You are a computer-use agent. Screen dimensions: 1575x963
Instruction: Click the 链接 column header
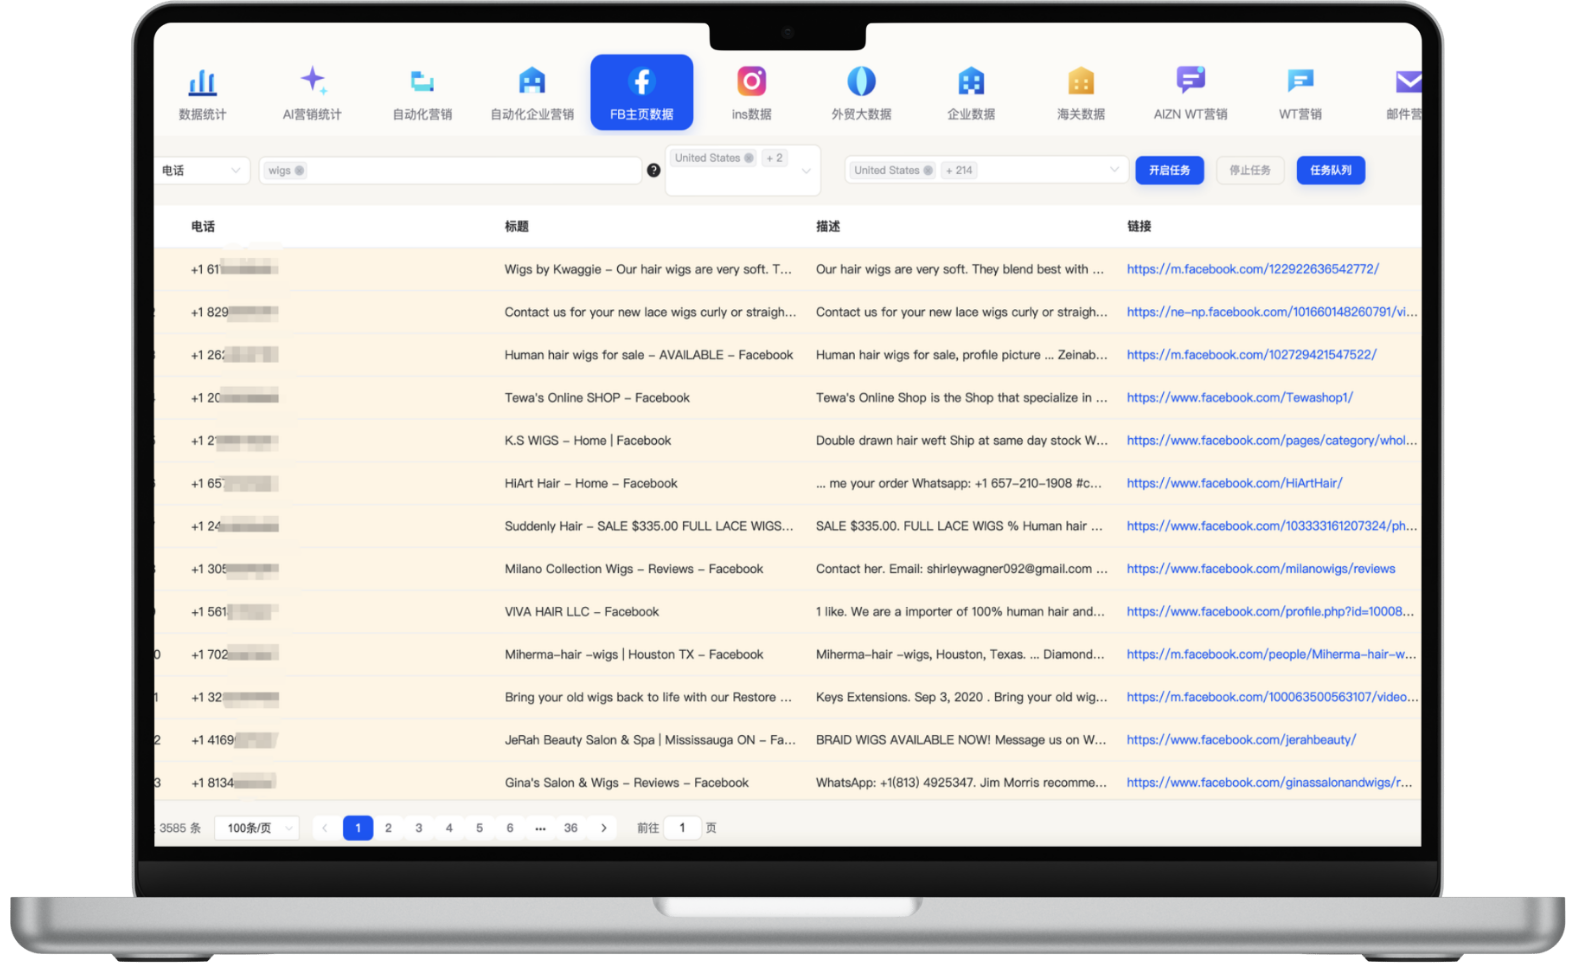tap(1139, 227)
